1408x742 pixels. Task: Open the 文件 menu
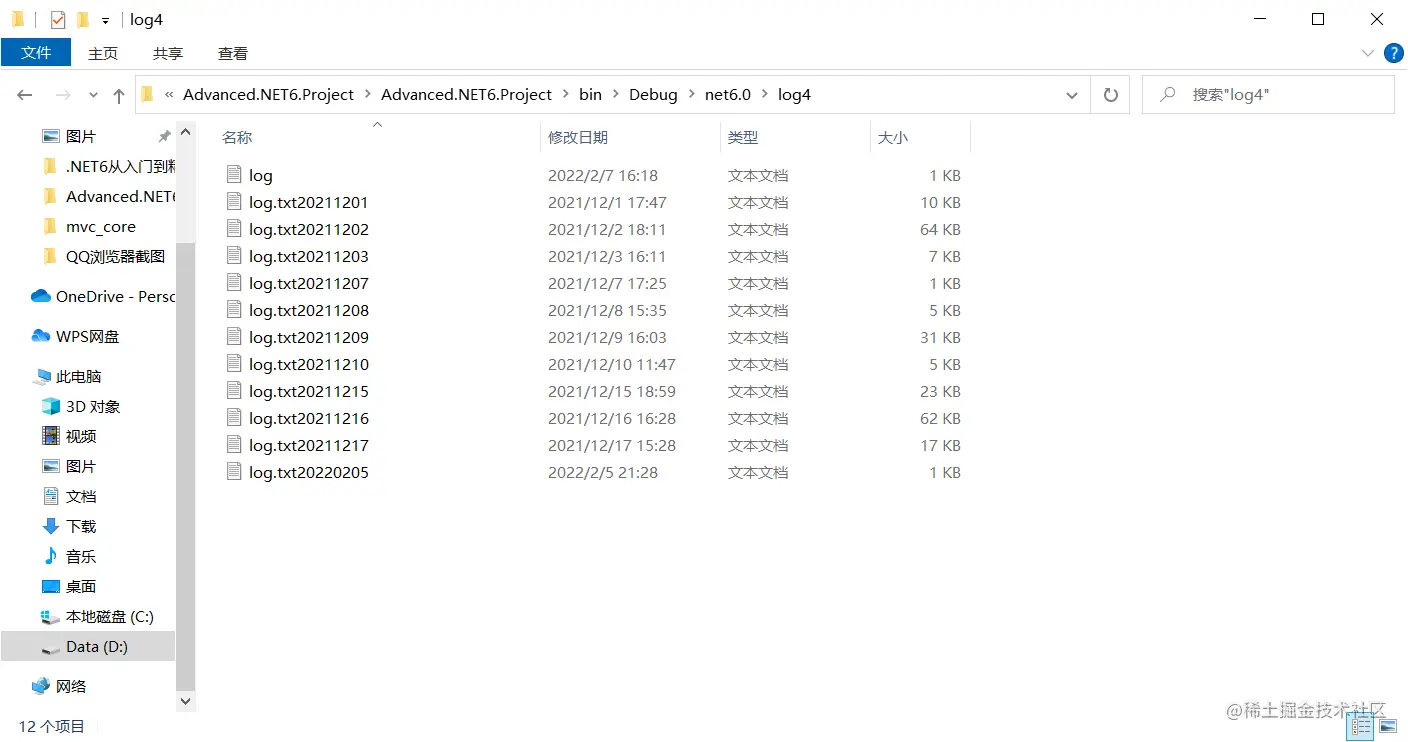[36, 53]
